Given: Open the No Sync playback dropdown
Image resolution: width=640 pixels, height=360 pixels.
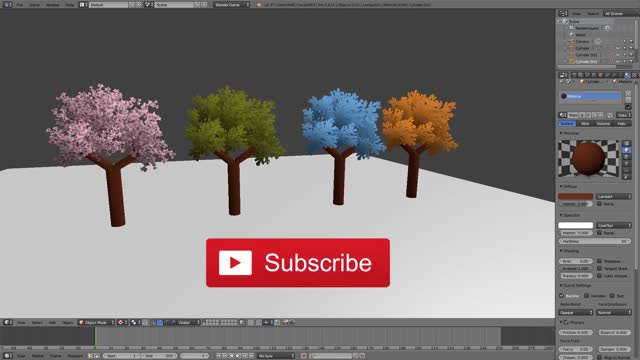Looking at the screenshot, I should coord(276,356).
